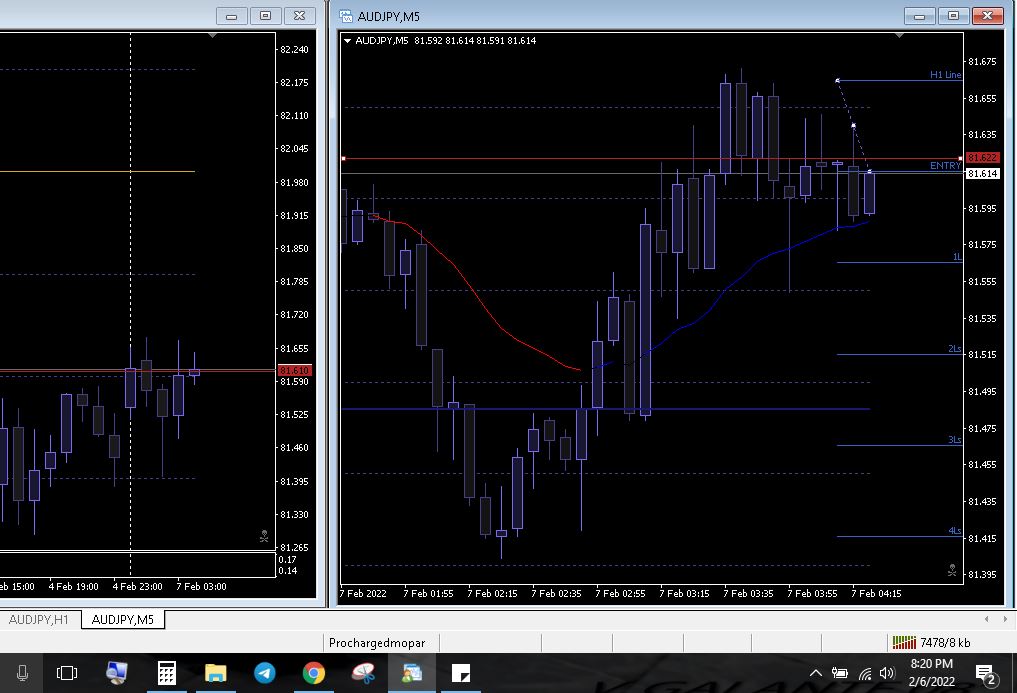
Task: Select the red 81.622 price level line
Action: point(650,158)
